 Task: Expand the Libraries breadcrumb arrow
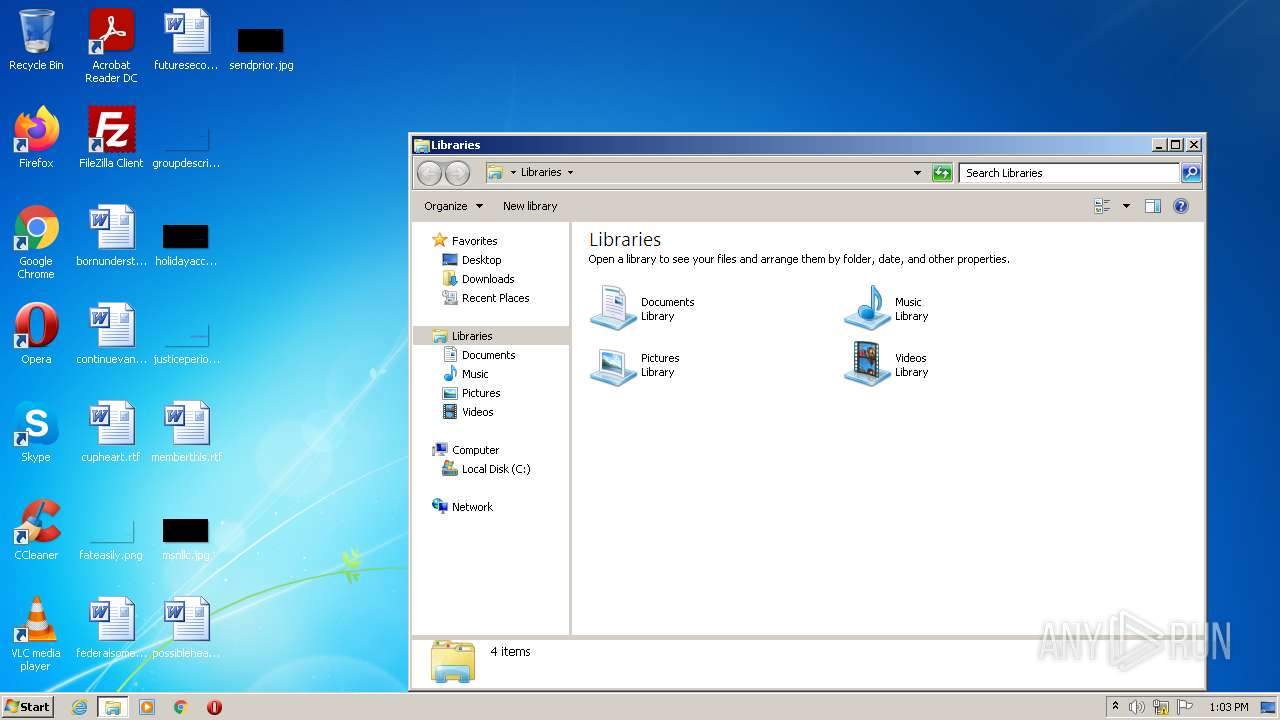pos(570,172)
